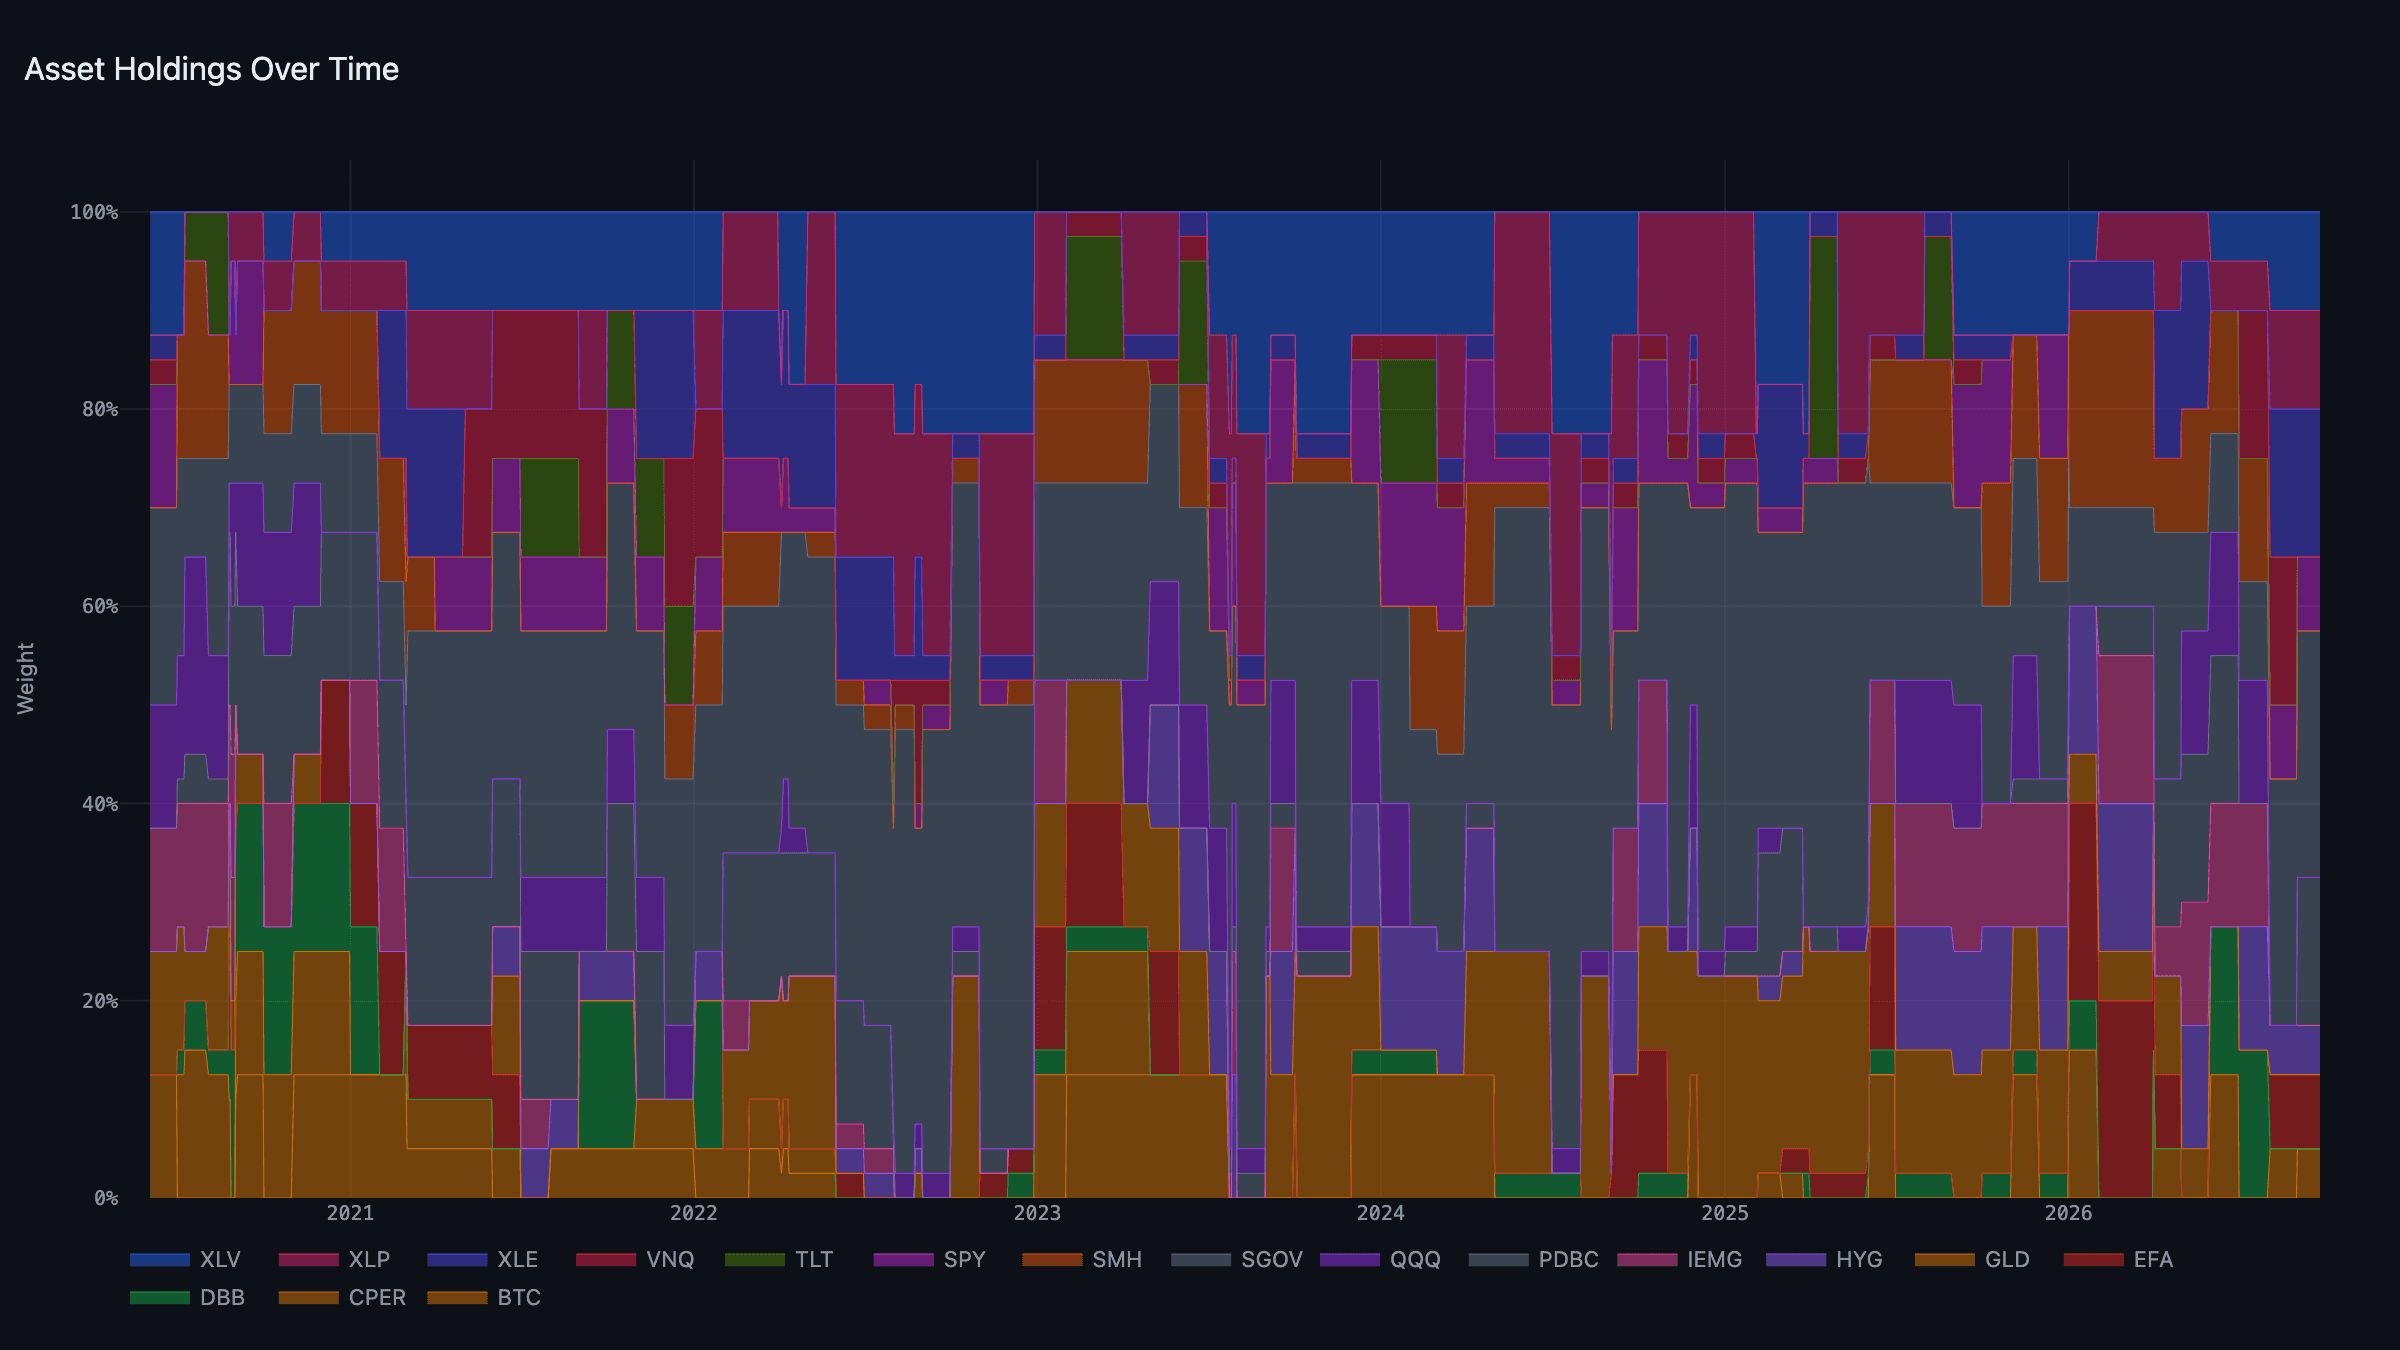Toggle EFA series in legend
2400x1350 pixels.
click(2119, 1259)
